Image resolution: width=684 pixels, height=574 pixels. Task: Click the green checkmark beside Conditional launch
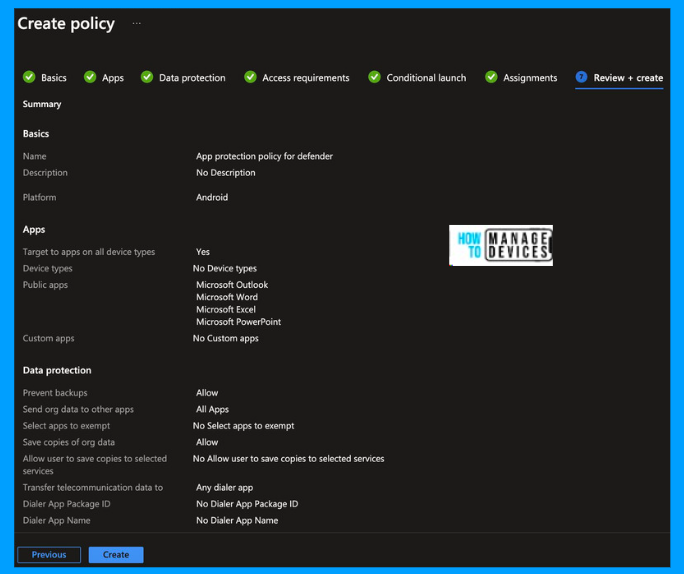click(374, 77)
